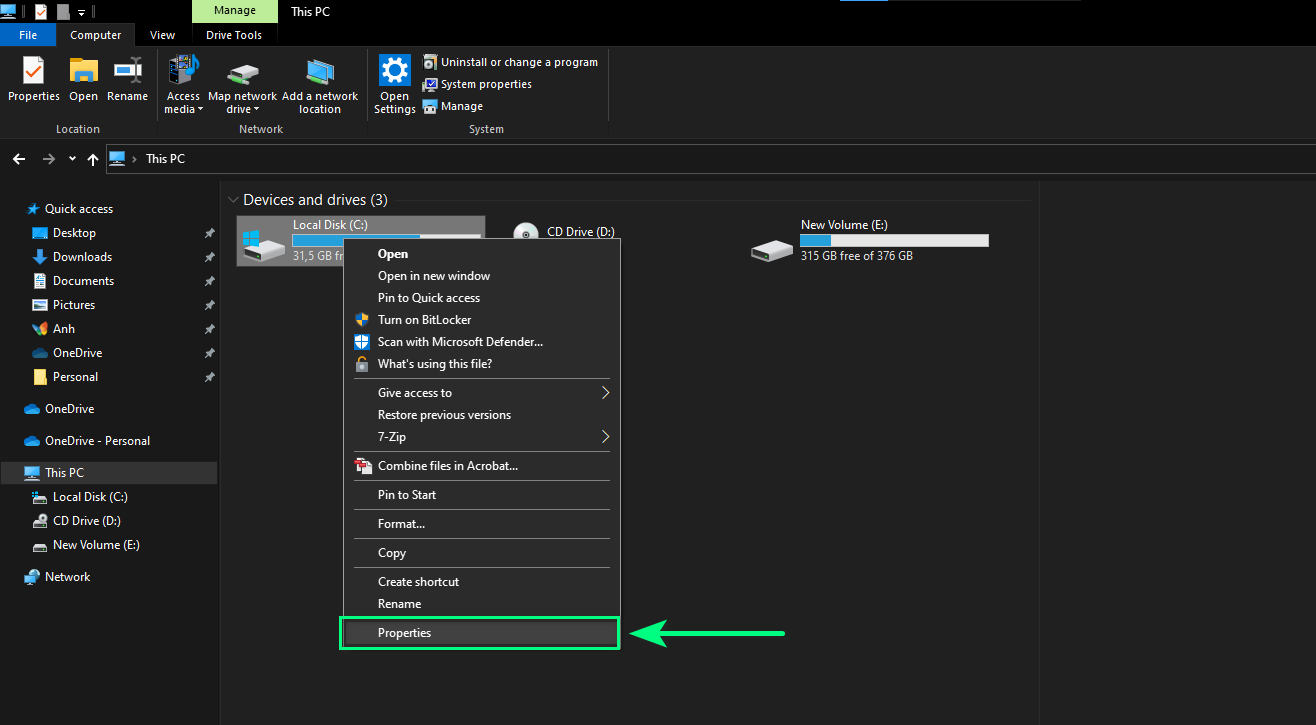
Task: Click the Map network drive icon
Action: point(242,72)
